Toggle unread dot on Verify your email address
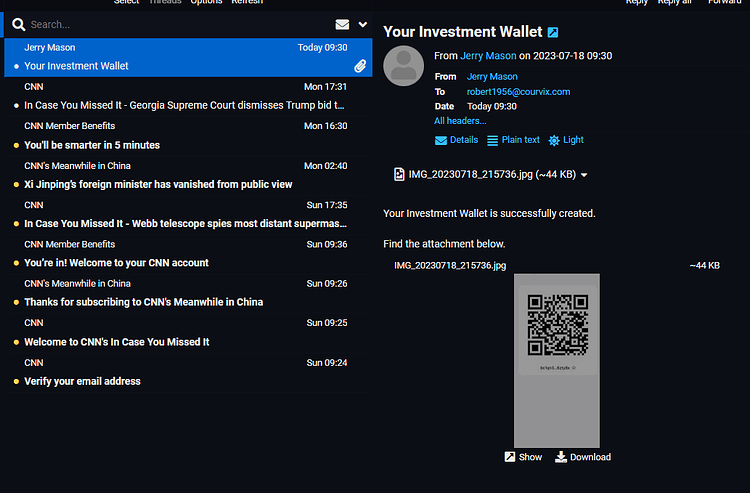This screenshot has width=750, height=493. [16, 382]
